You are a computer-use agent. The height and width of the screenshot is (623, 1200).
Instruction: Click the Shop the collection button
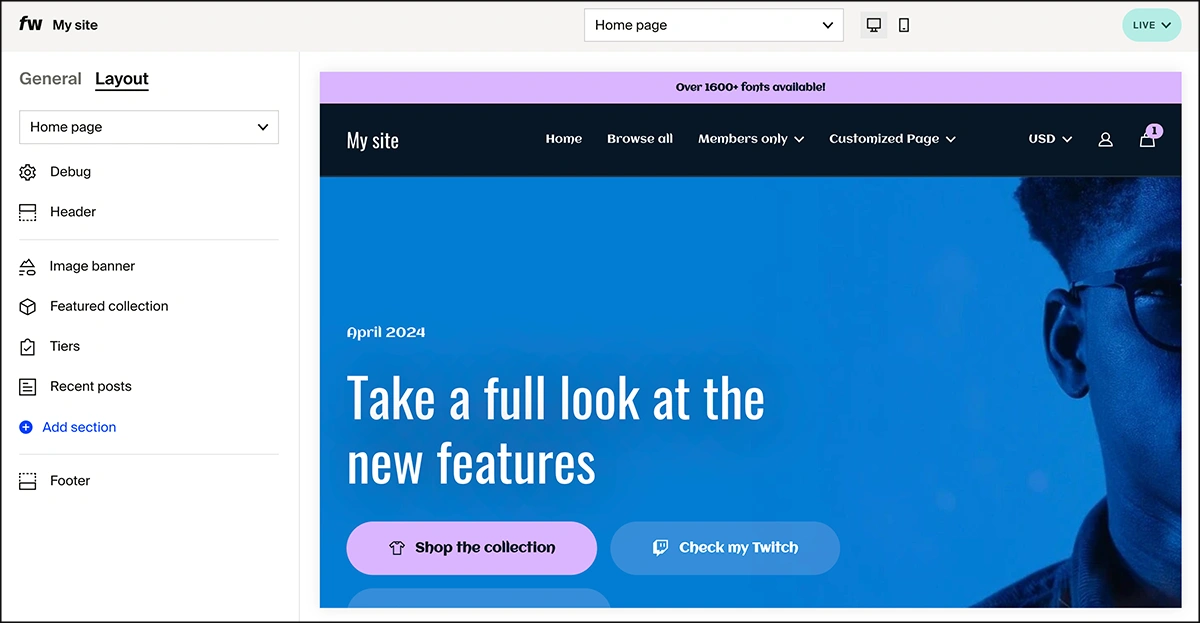click(x=471, y=548)
